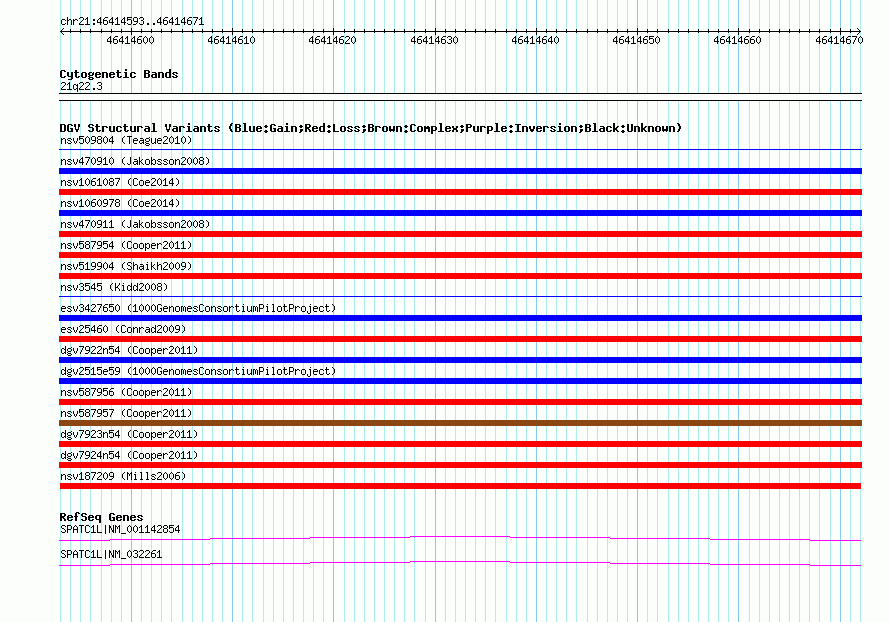This screenshot has width=890, height=622.
Task: Select the RefSeq Genes track title
Action: click(101, 517)
